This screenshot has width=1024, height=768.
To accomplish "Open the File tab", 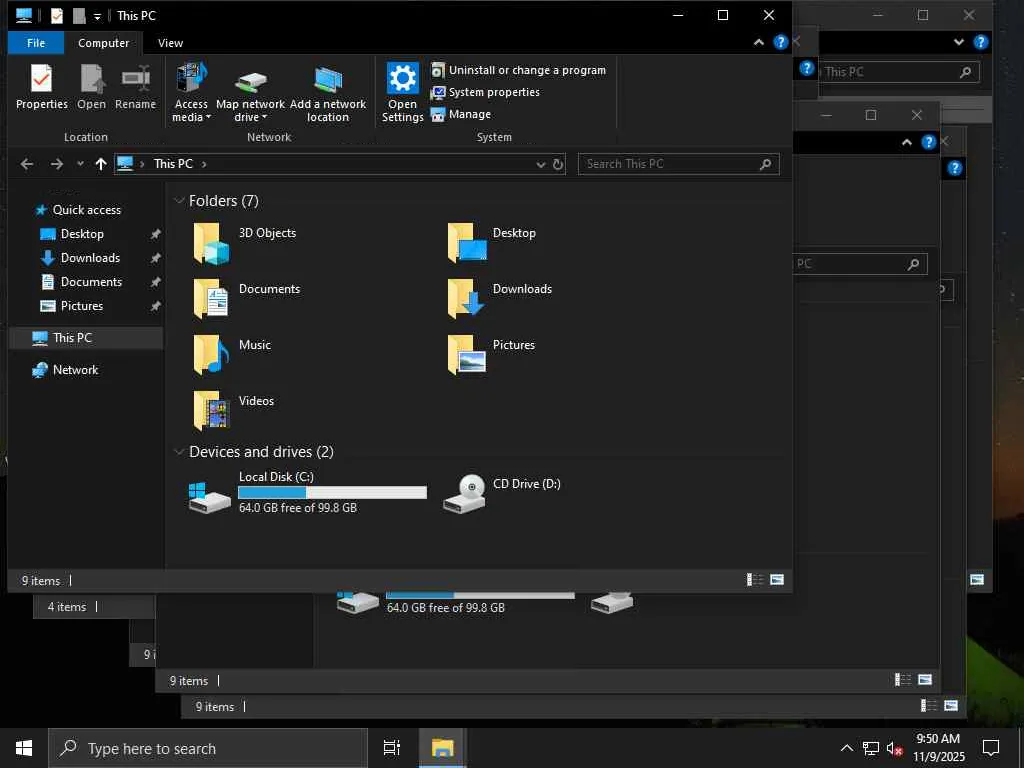I will tap(36, 43).
